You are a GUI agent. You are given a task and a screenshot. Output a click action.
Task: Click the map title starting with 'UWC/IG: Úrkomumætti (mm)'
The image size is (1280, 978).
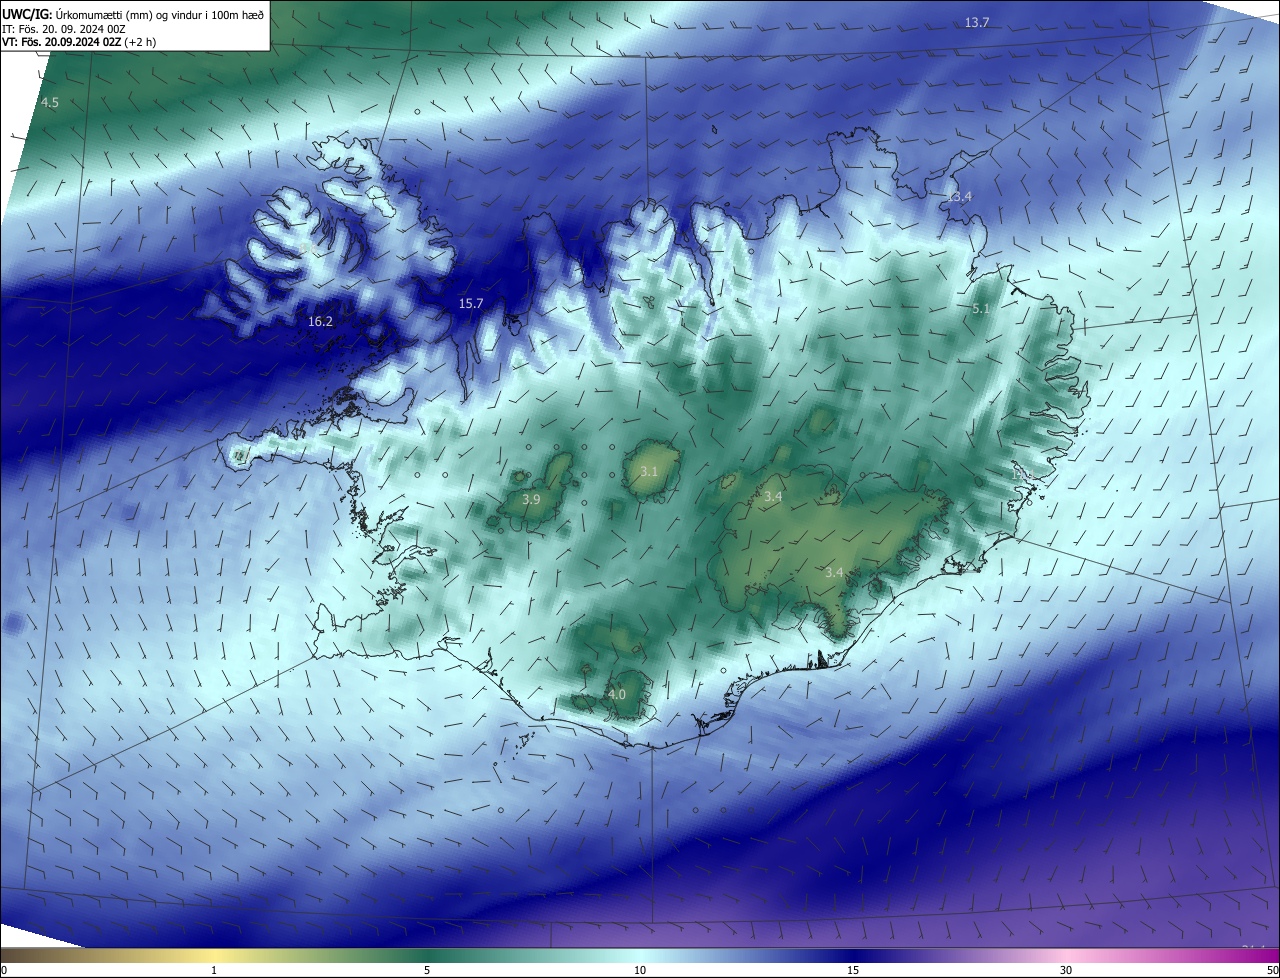pos(133,13)
